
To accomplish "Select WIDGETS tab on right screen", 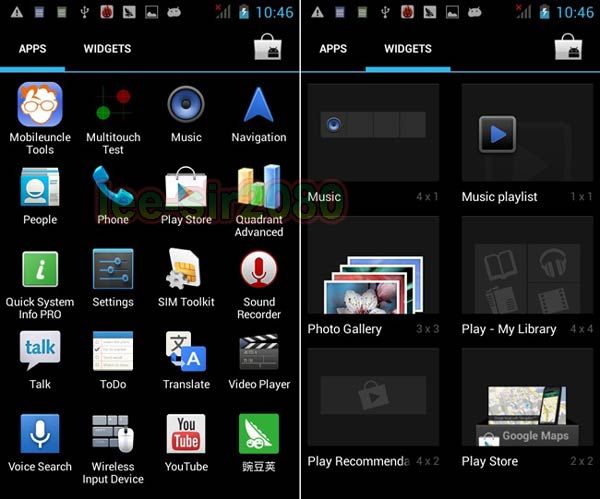I will pyautogui.click(x=408, y=49).
